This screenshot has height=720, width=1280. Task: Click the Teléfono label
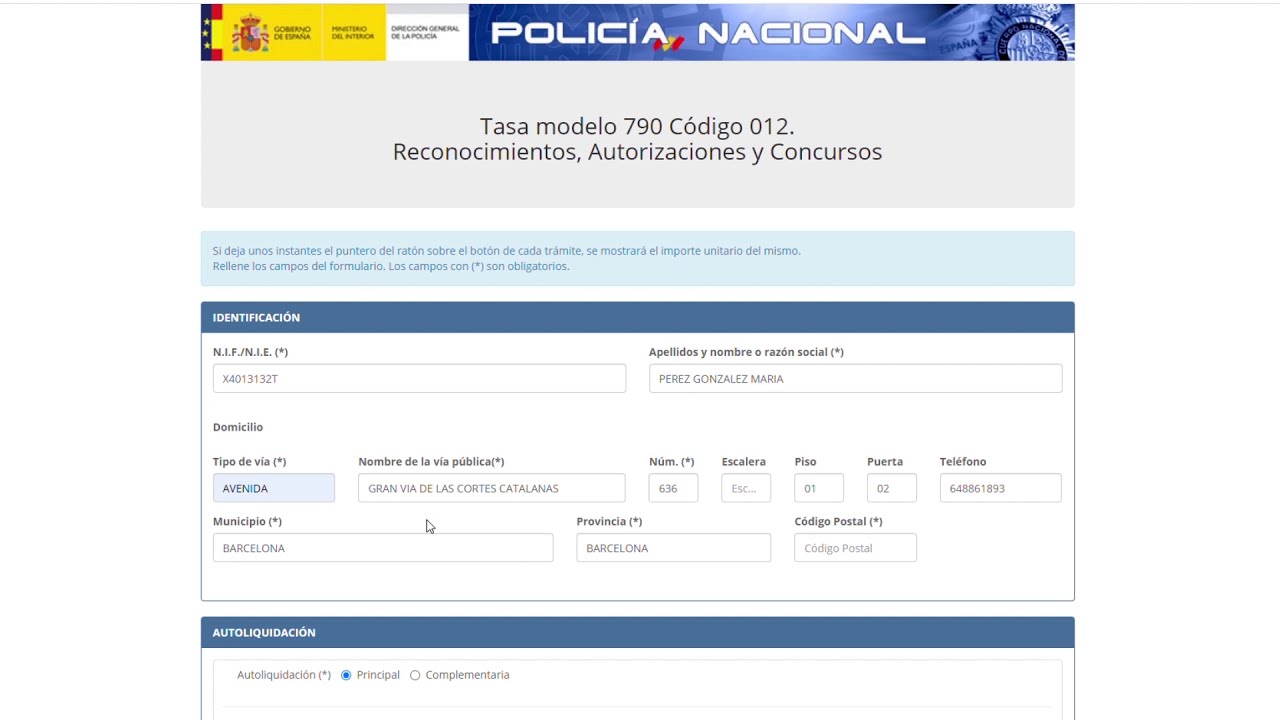pyautogui.click(x=963, y=461)
